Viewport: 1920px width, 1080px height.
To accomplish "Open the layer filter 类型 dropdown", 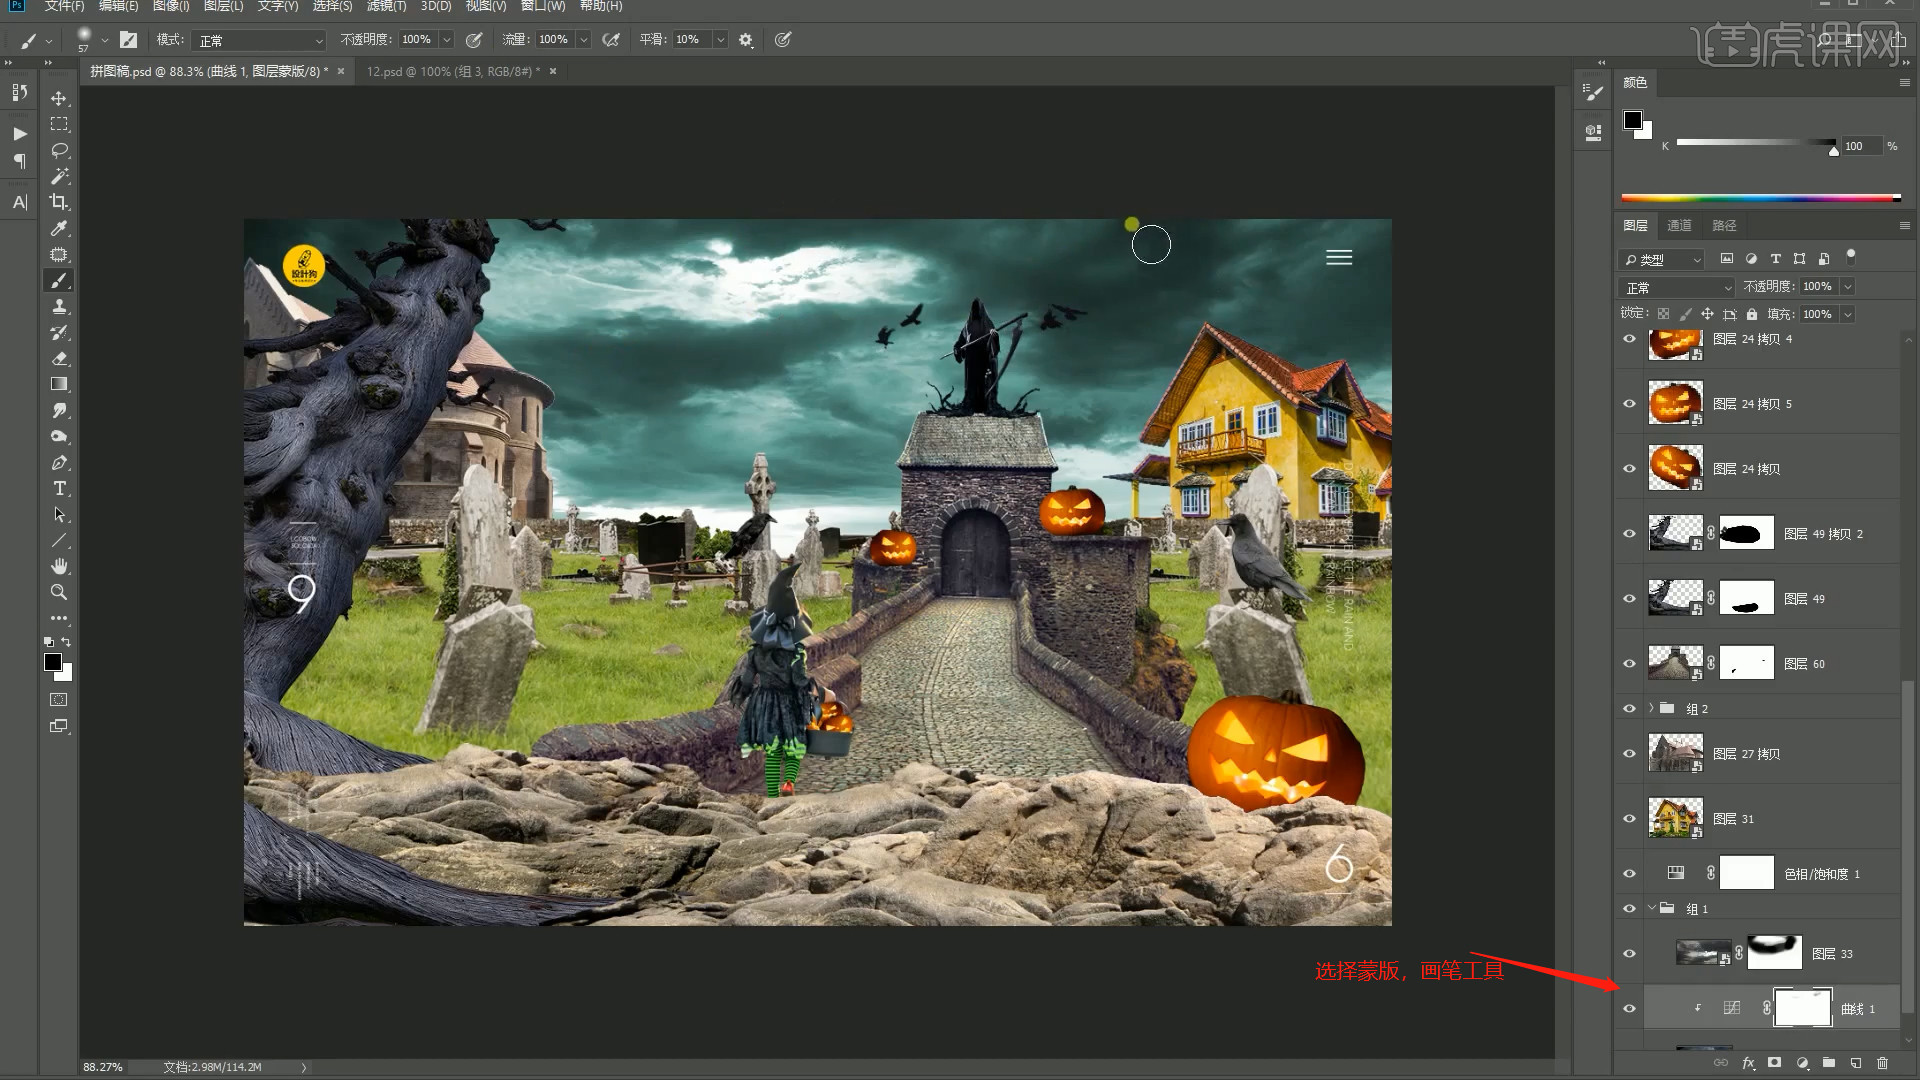I will click(1661, 259).
